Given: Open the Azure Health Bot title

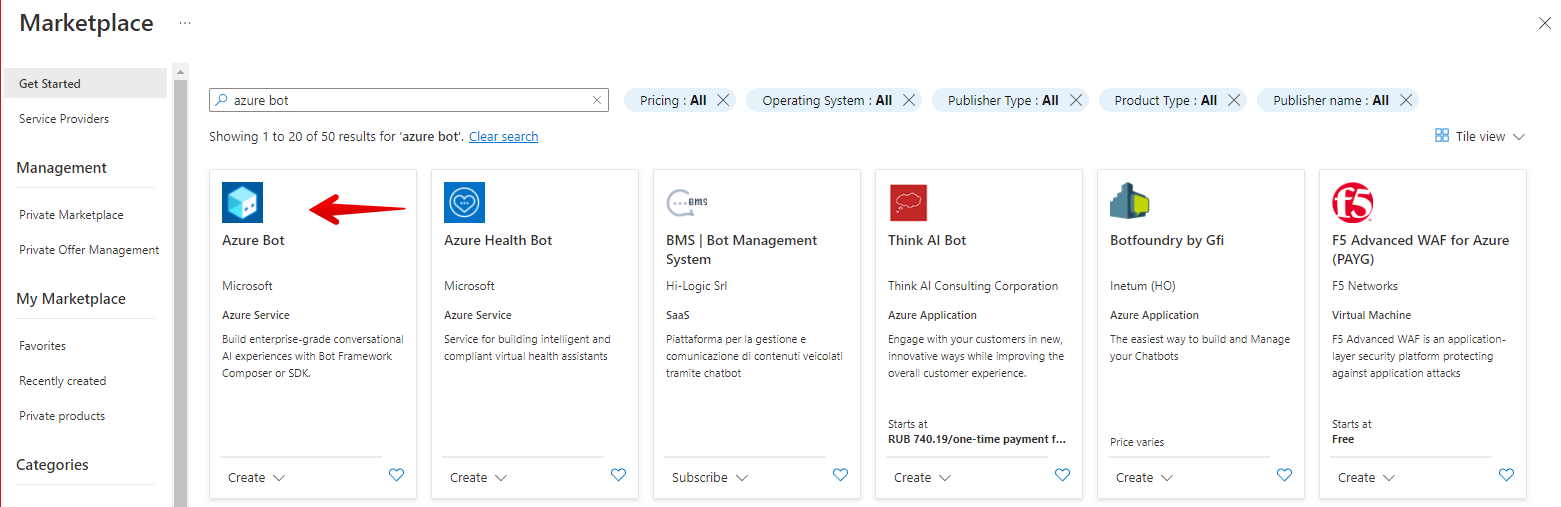Looking at the screenshot, I should [x=498, y=240].
